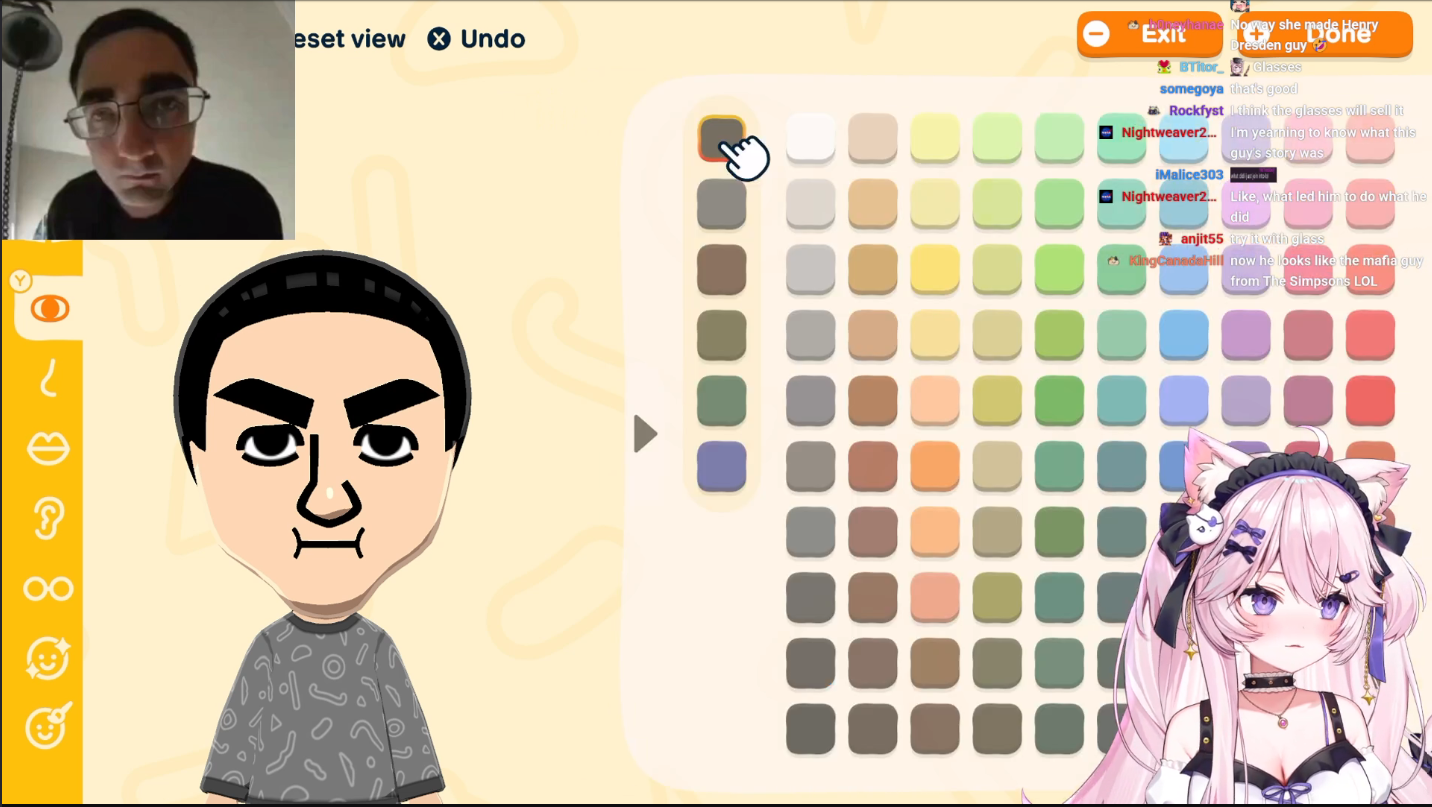Pick the purple-blue quick color swatch
The image size is (1432, 807).
tap(721, 466)
